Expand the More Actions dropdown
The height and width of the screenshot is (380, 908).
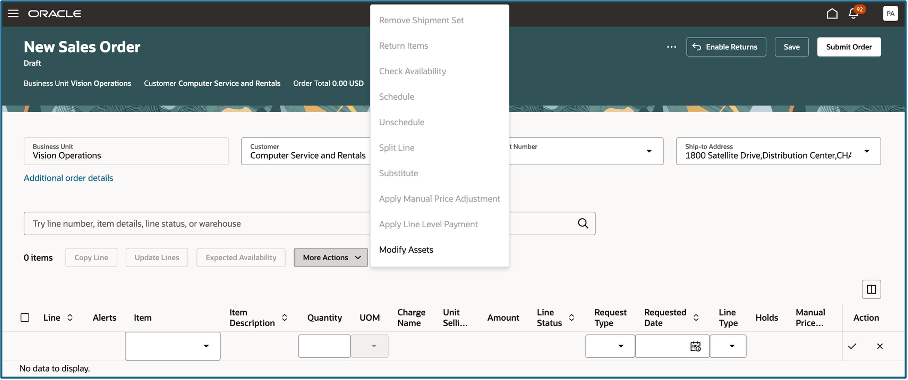tap(331, 257)
